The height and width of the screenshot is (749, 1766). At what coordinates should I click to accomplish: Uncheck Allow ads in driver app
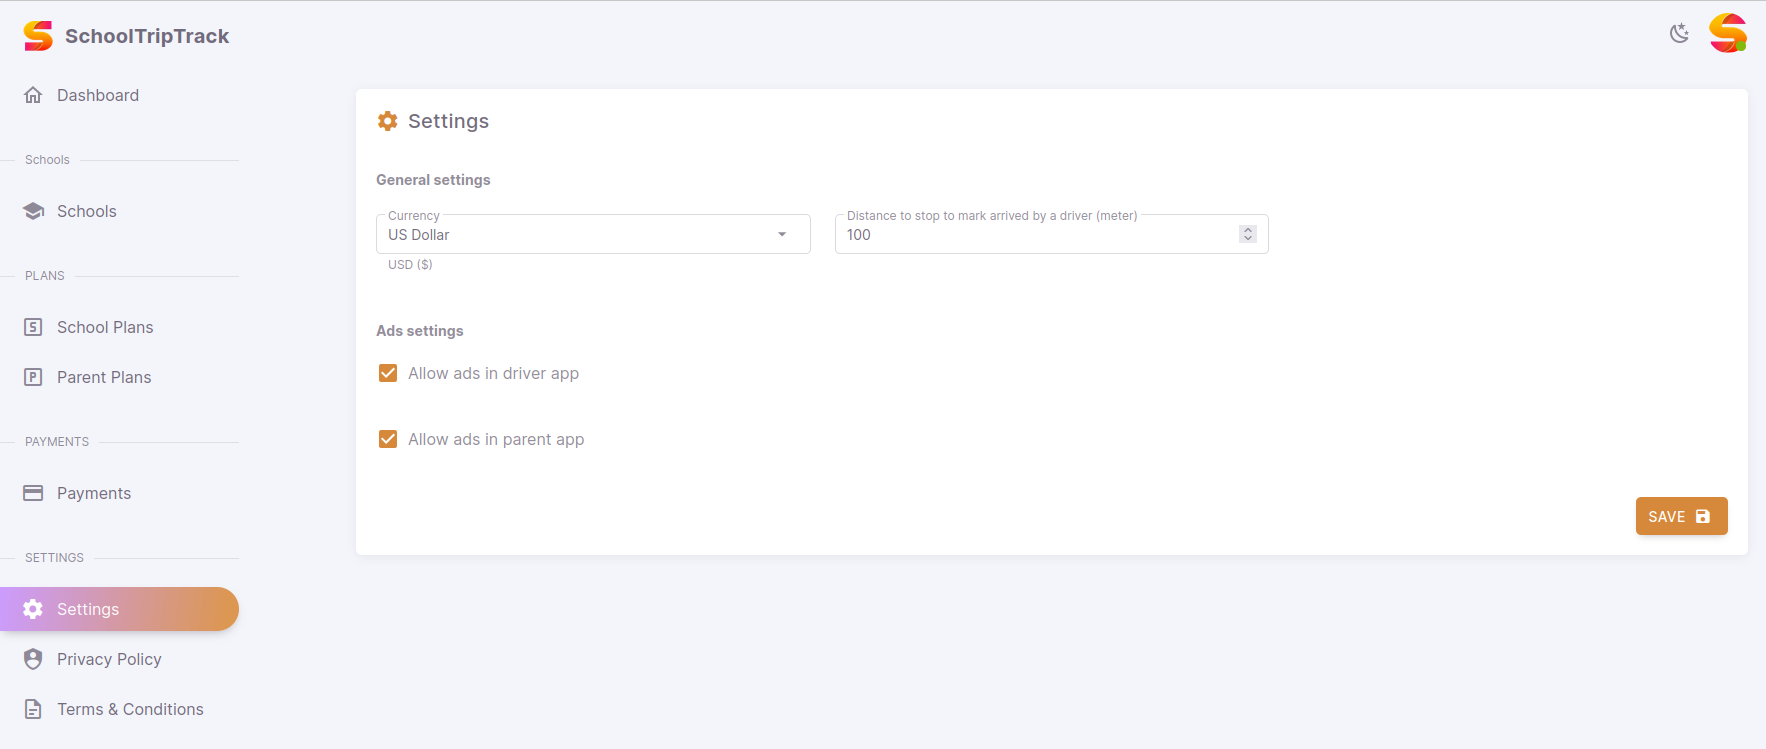coord(388,373)
